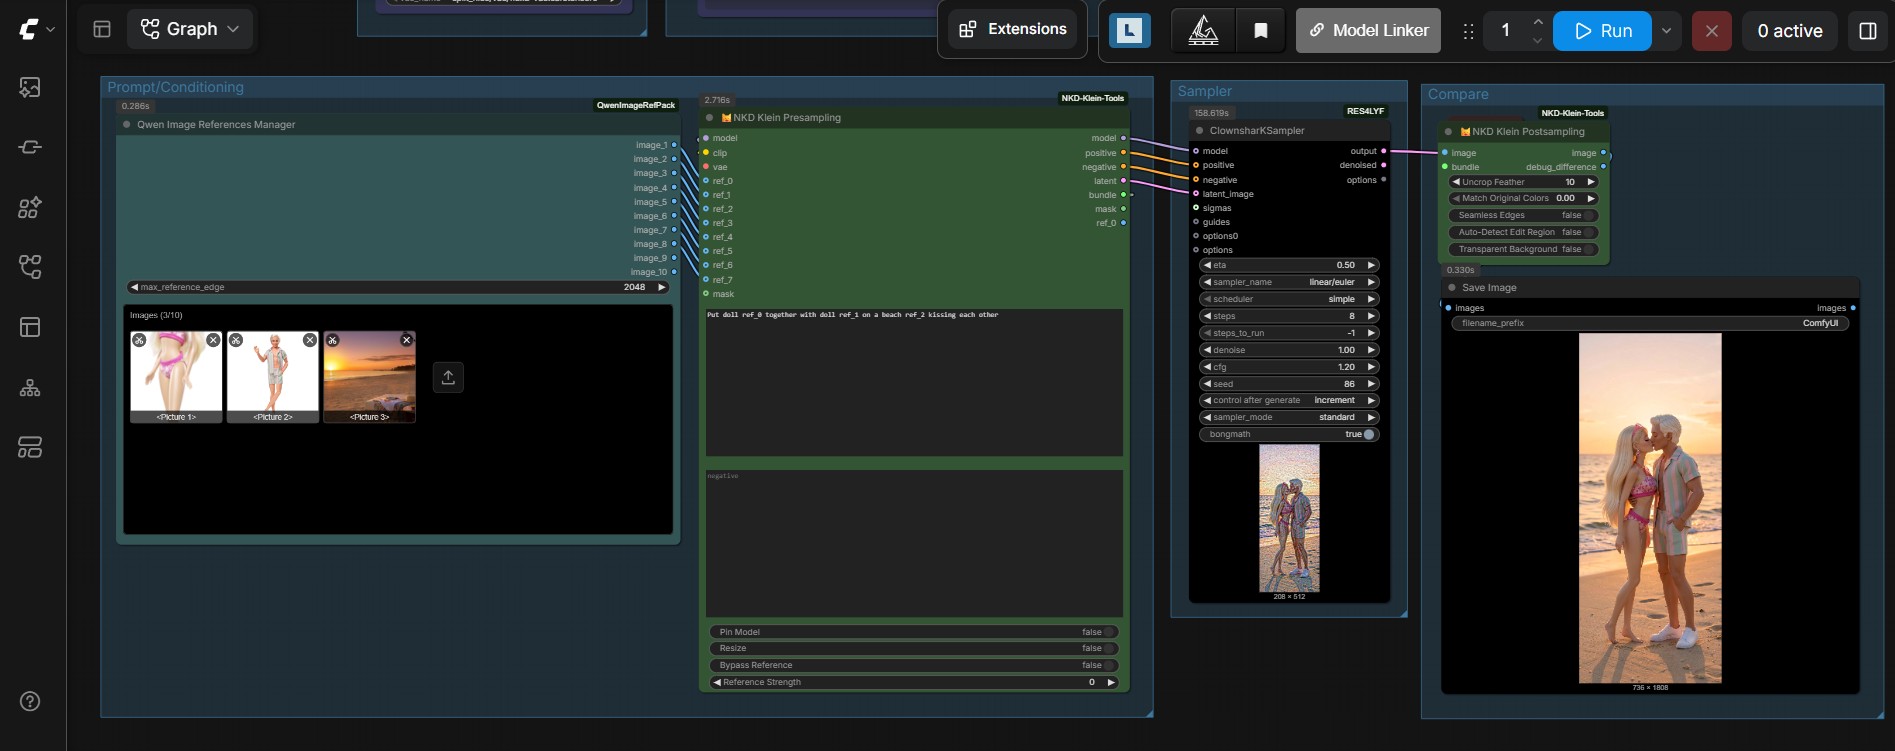Click the Match Original Colors slider
Viewport: 1895px width, 751px height.
point(1523,198)
